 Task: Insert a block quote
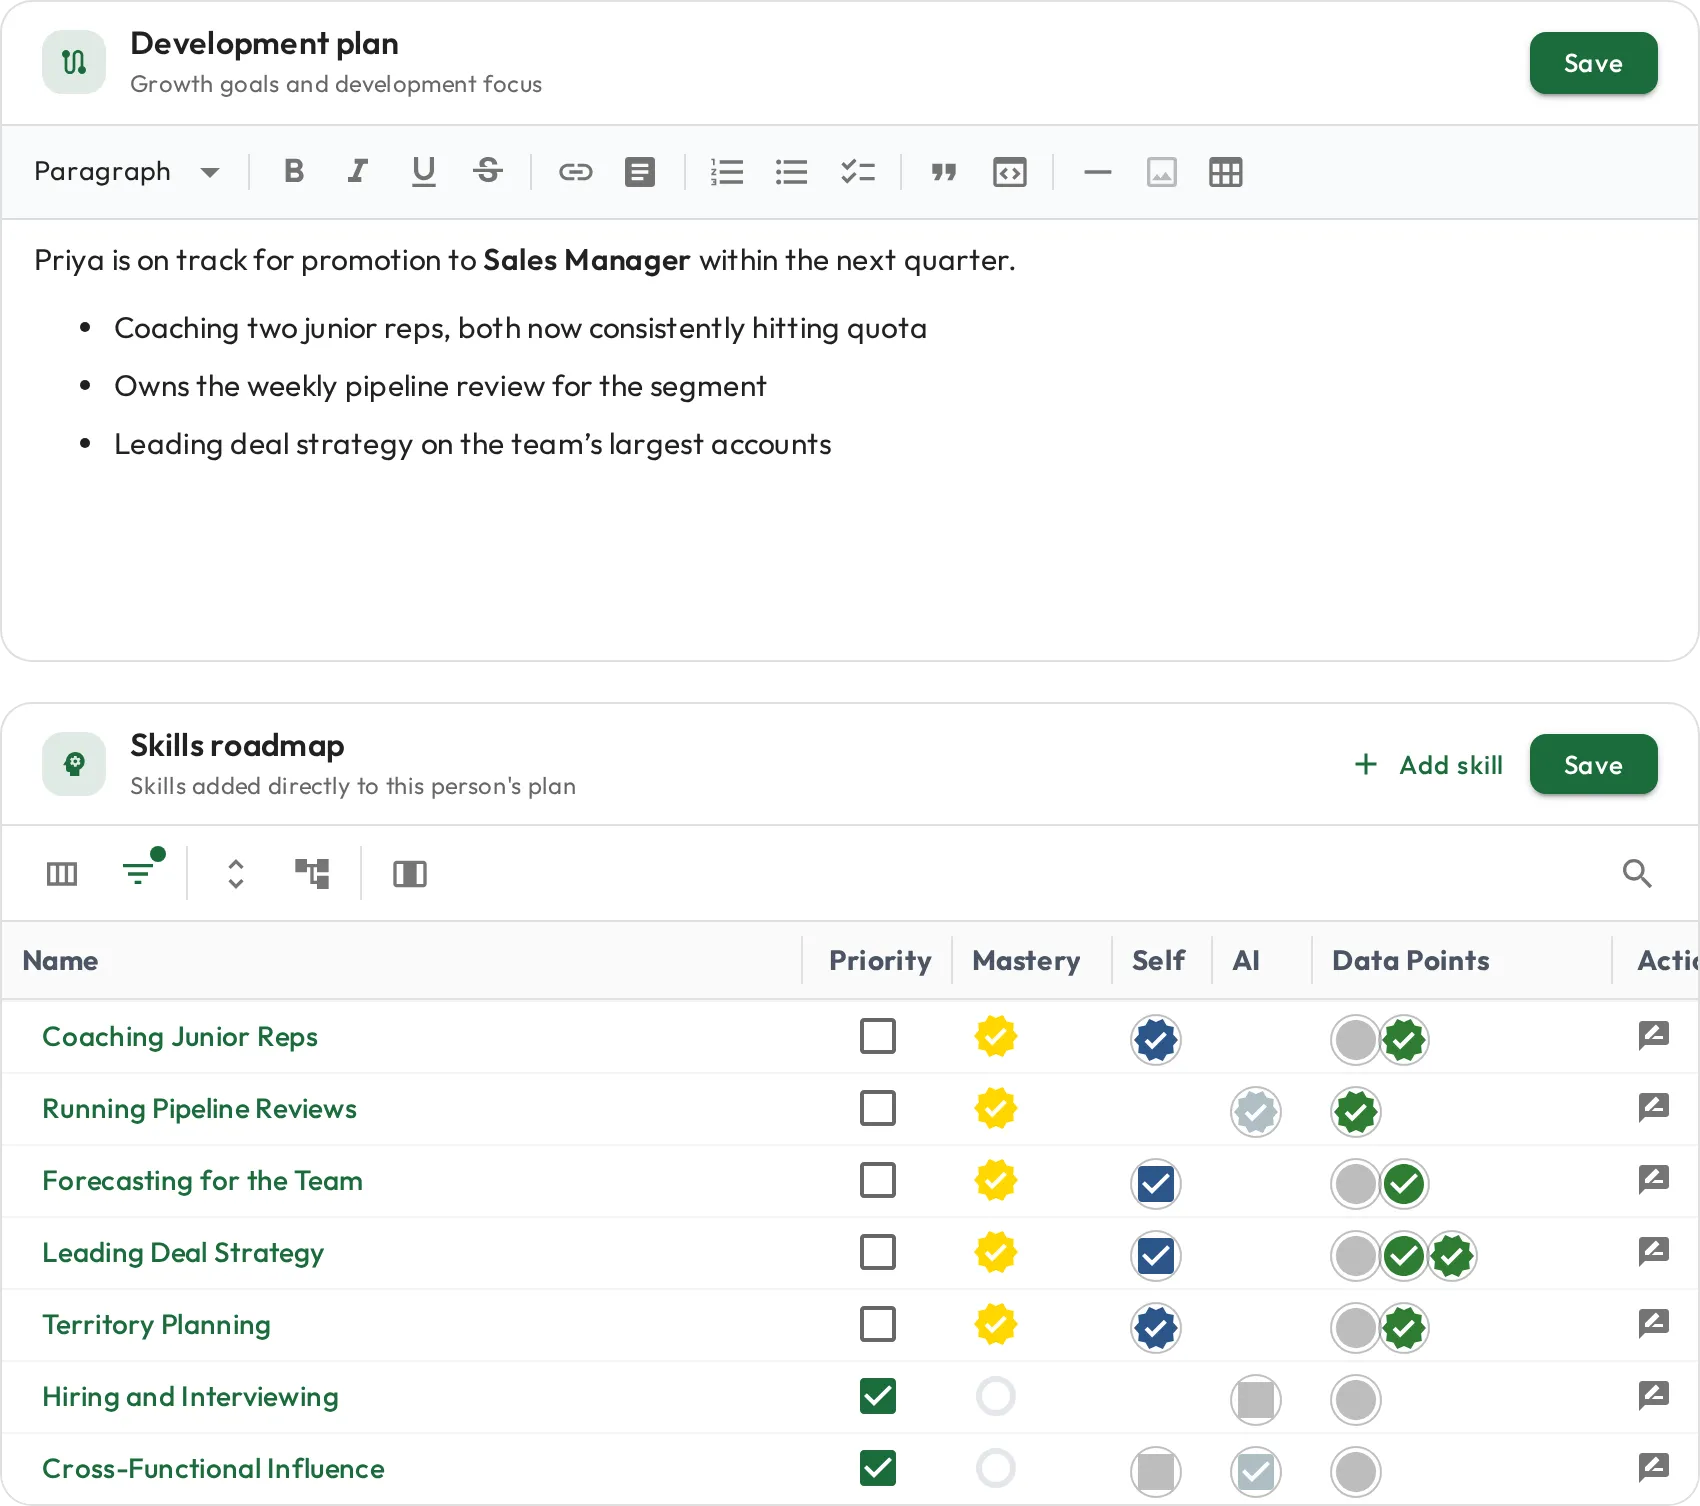944,172
